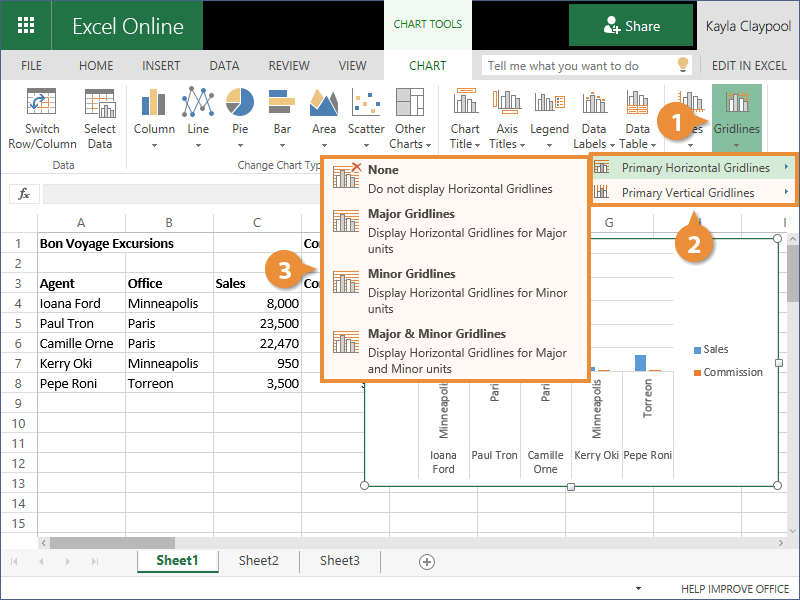
Task: Click the Switch Row/Column icon
Action: [x=42, y=104]
